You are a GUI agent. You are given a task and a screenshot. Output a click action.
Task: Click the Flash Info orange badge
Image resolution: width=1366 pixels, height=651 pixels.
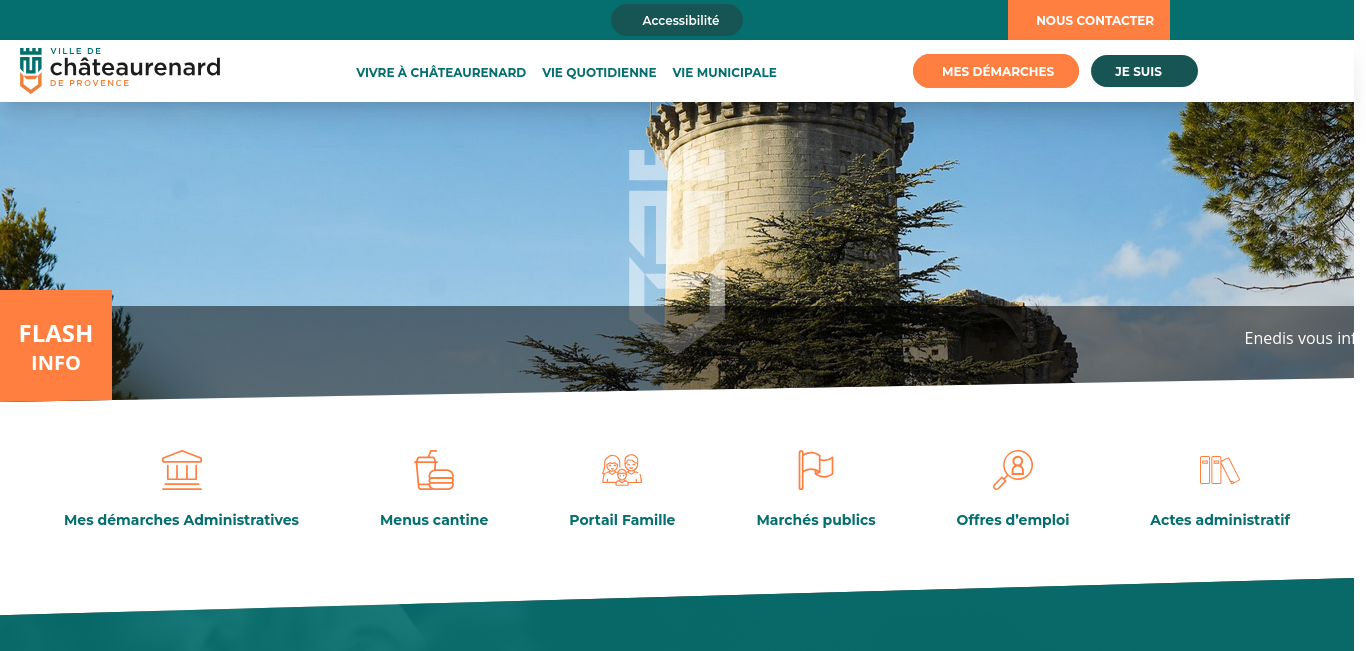tap(56, 346)
